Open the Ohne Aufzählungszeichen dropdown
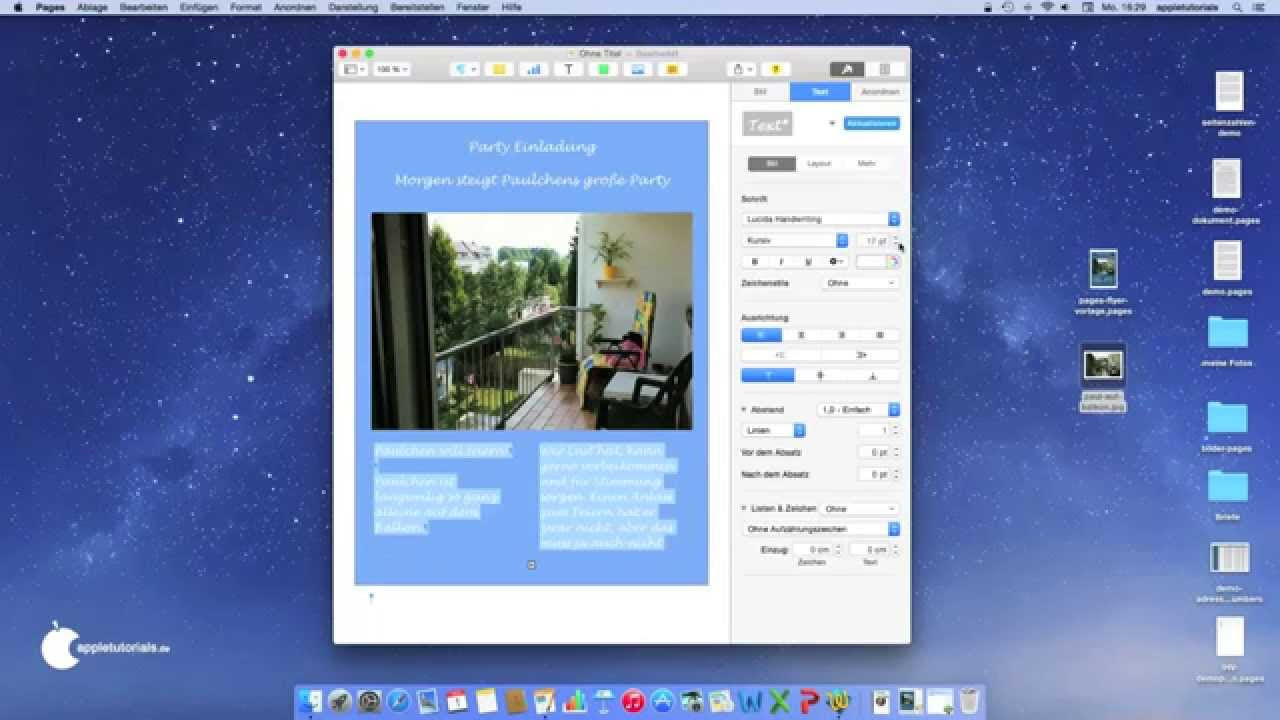This screenshot has width=1280, height=720. [821, 529]
